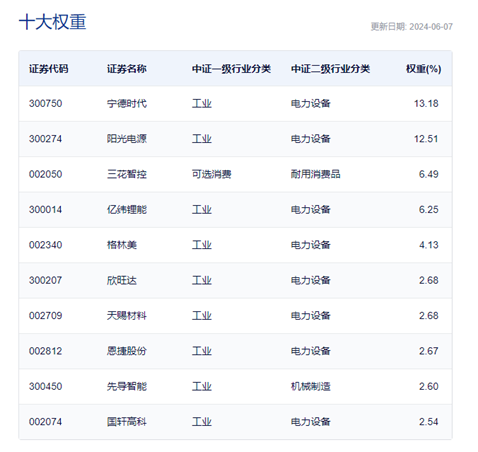Click 工业 in the 宁德时代 row
This screenshot has height=452, width=478.
click(x=202, y=103)
